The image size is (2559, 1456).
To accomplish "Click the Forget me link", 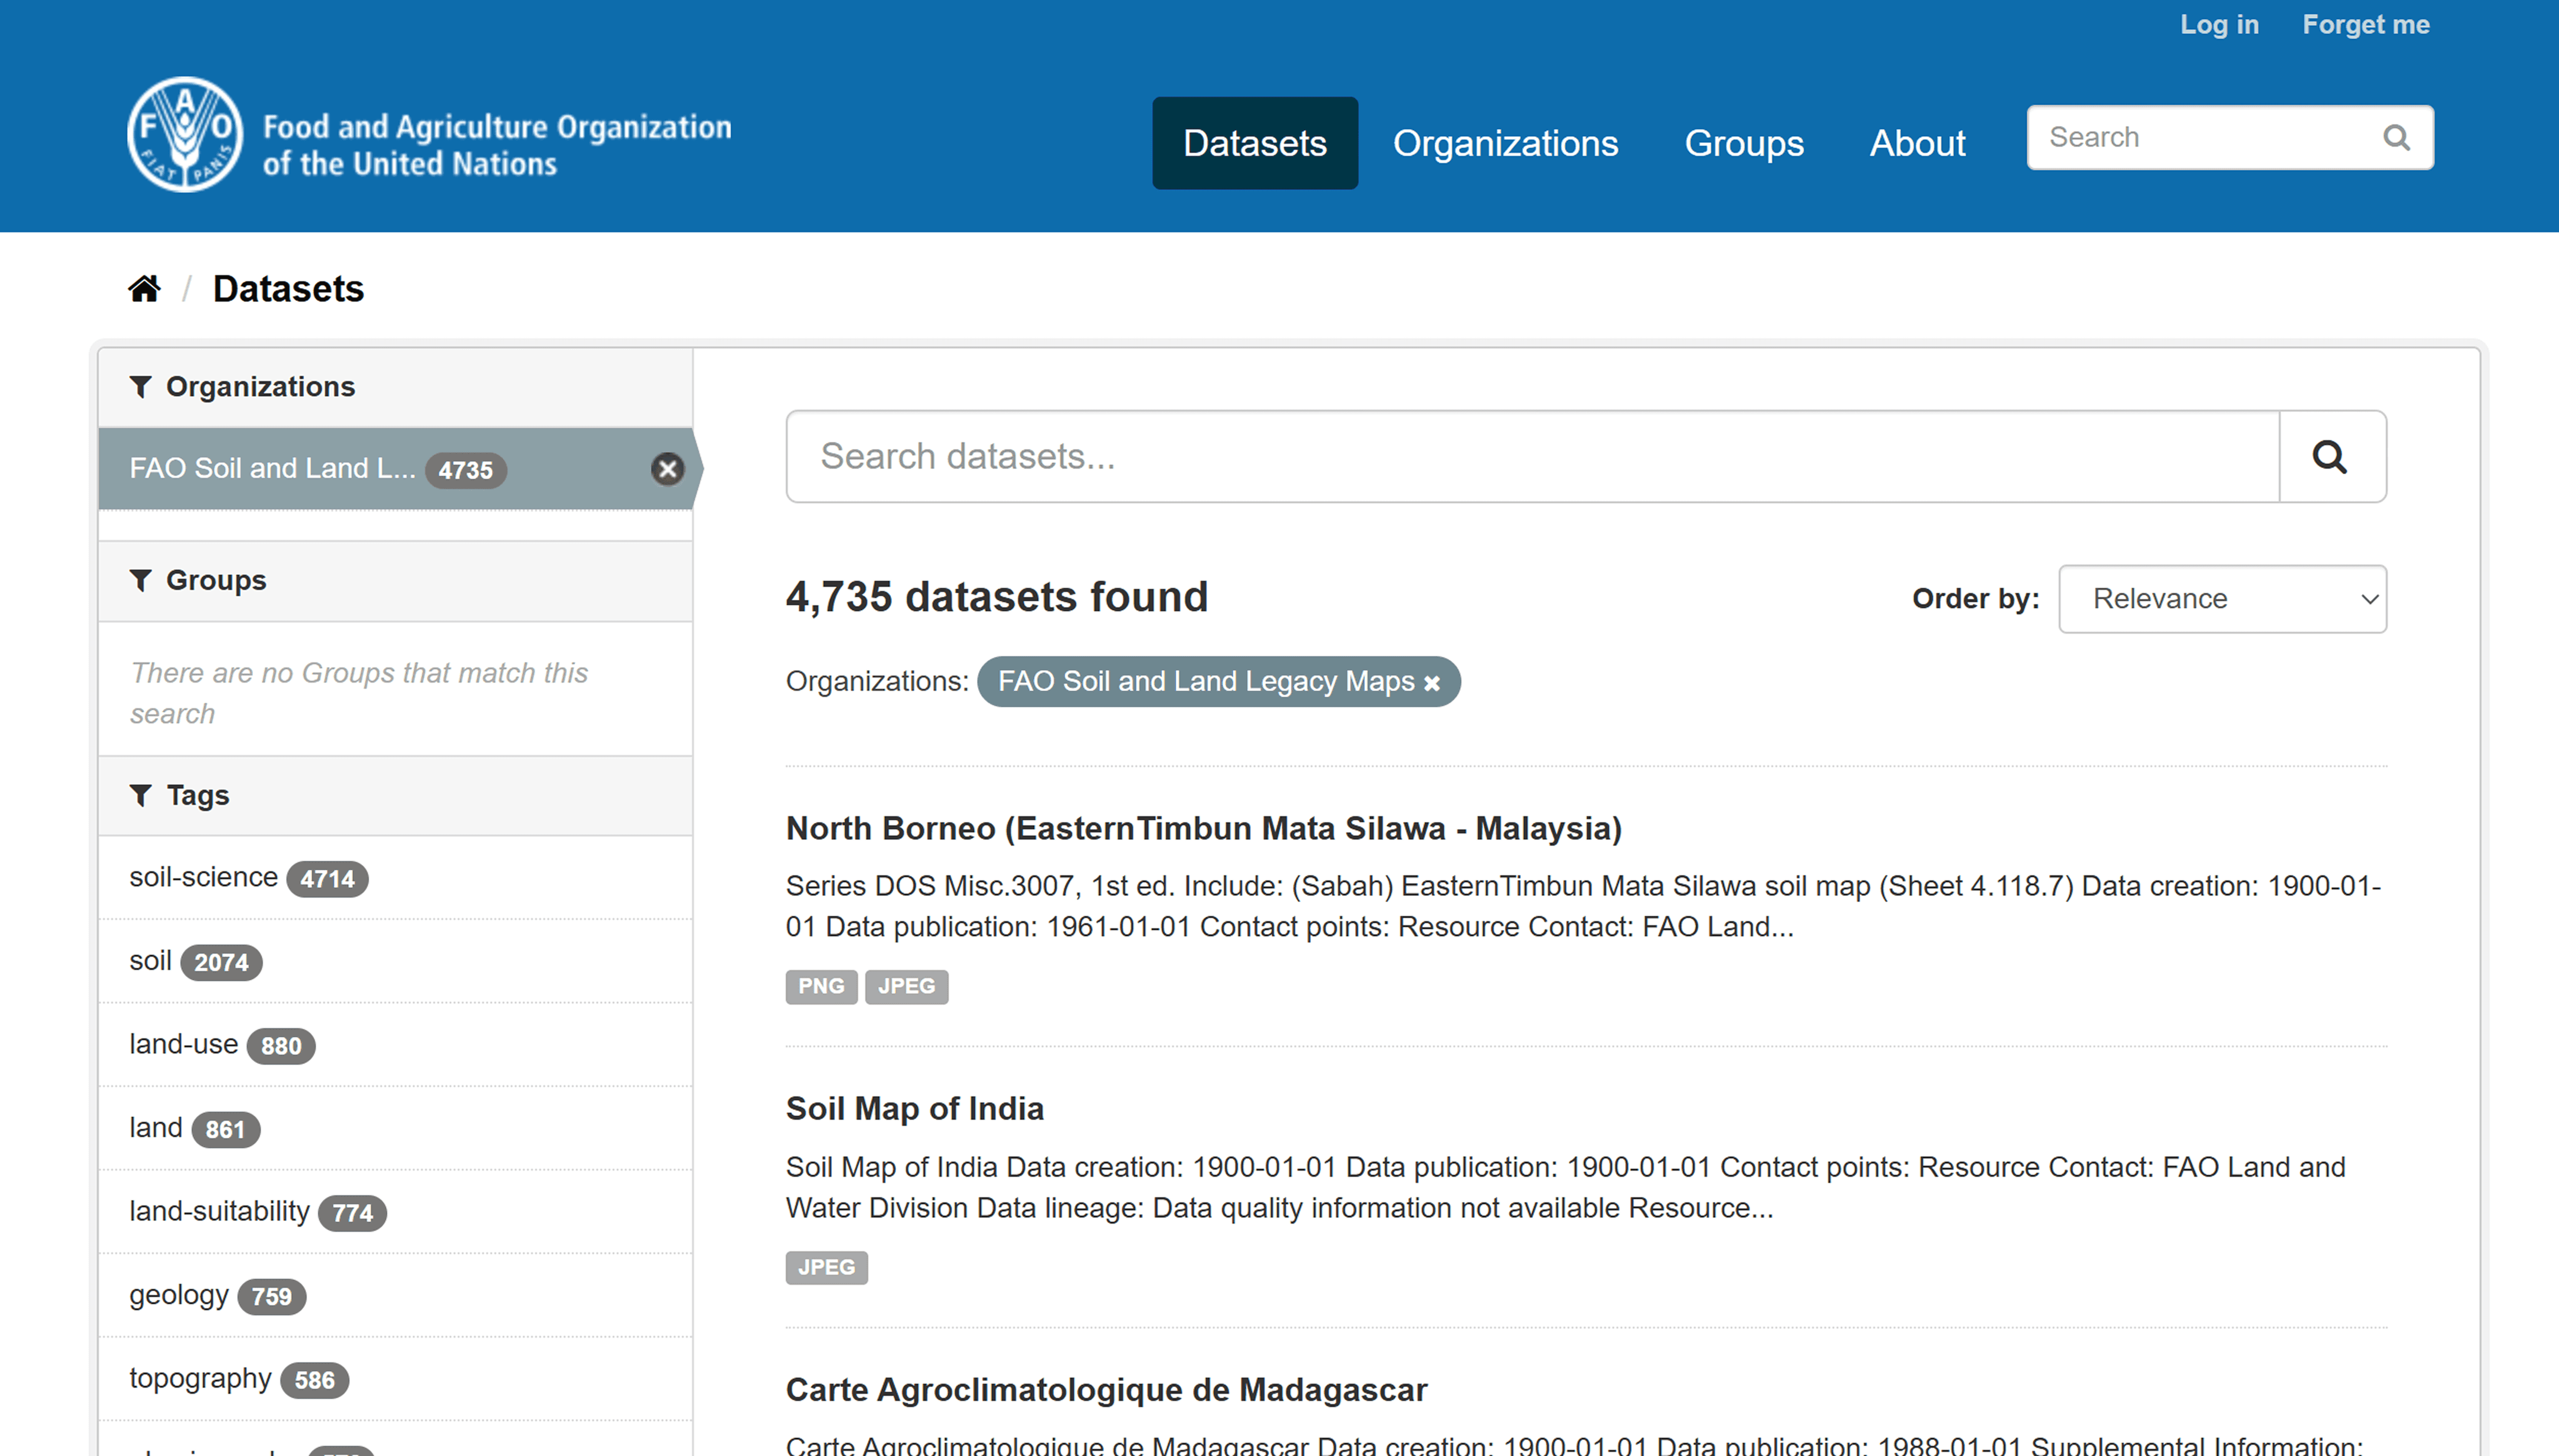I will [x=2365, y=25].
